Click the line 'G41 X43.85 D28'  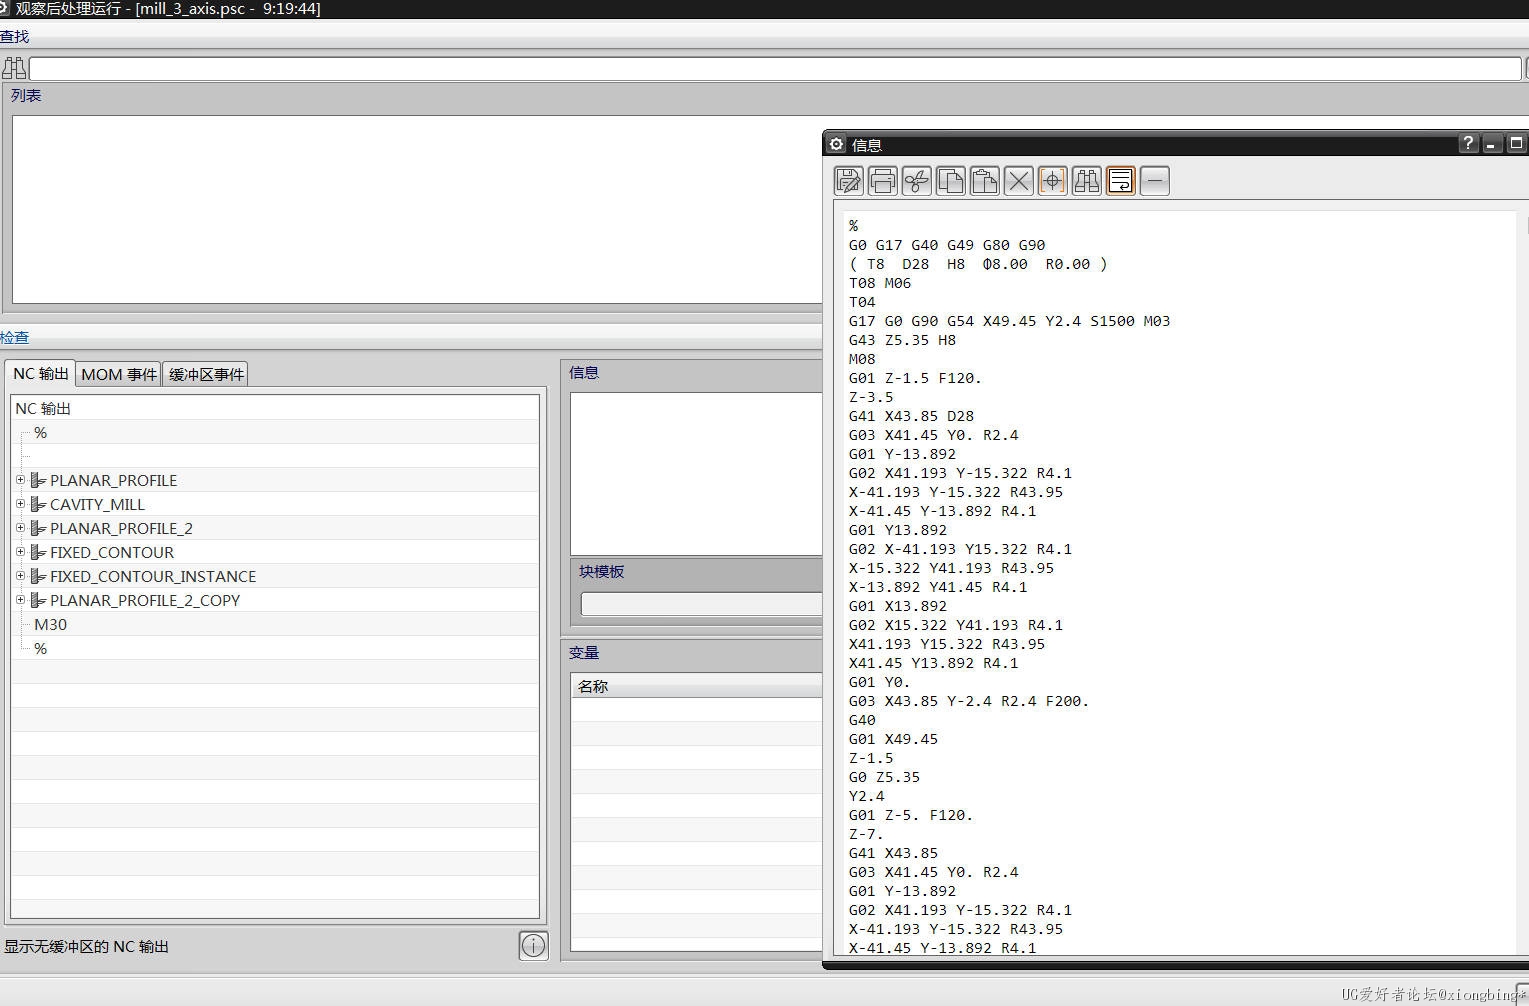pos(911,416)
